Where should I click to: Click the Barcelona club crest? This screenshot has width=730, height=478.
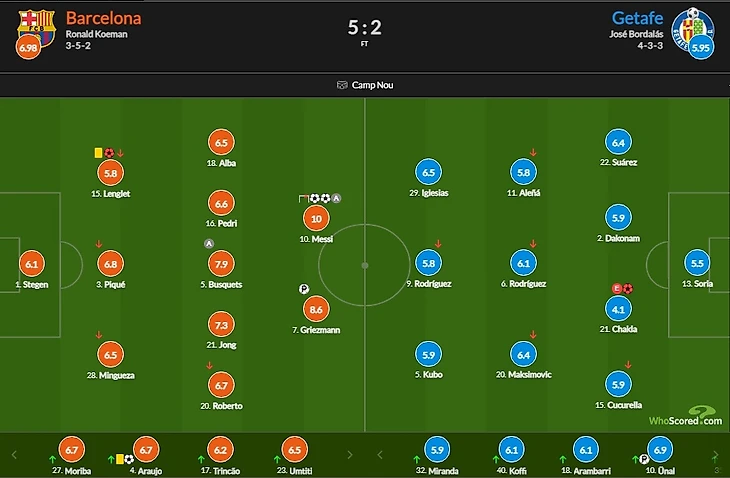36,27
